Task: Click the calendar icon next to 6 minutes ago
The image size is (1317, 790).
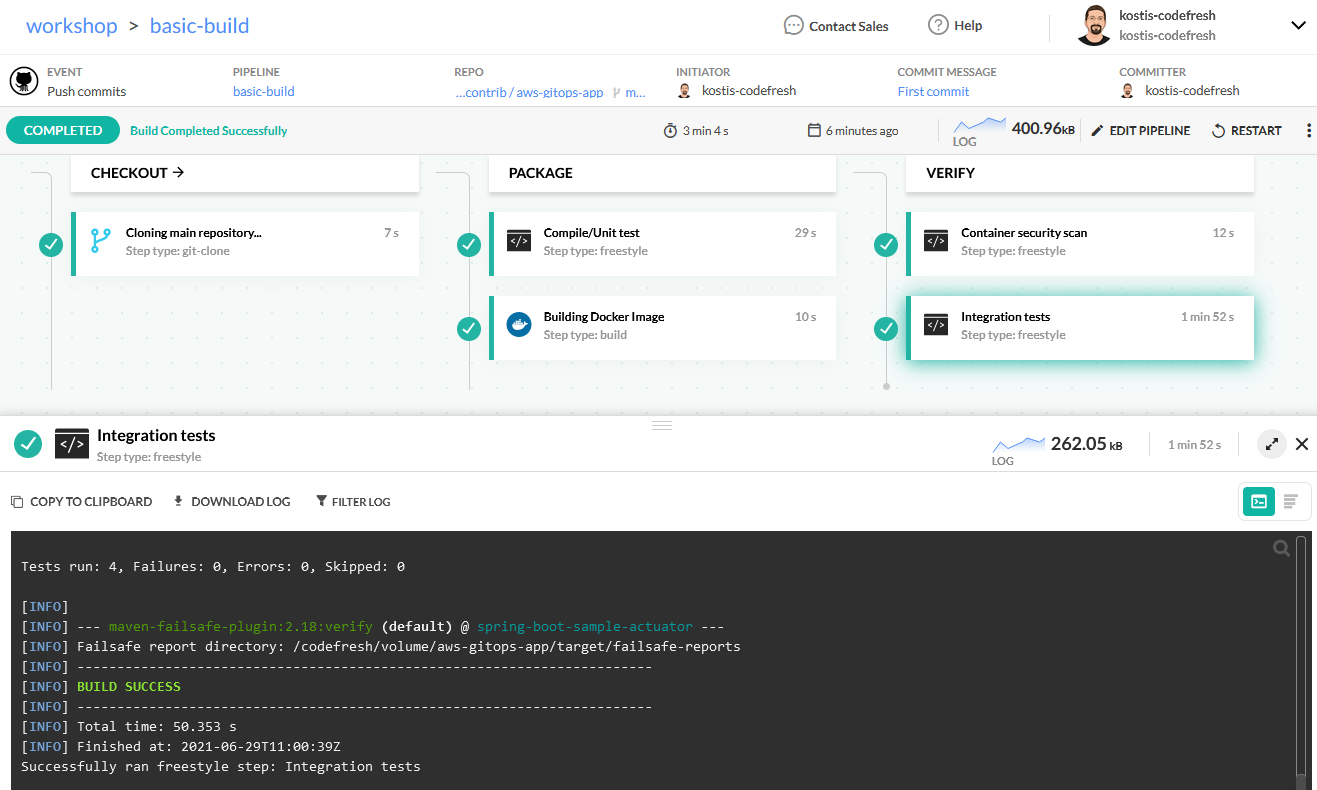Action: pyautogui.click(x=814, y=131)
